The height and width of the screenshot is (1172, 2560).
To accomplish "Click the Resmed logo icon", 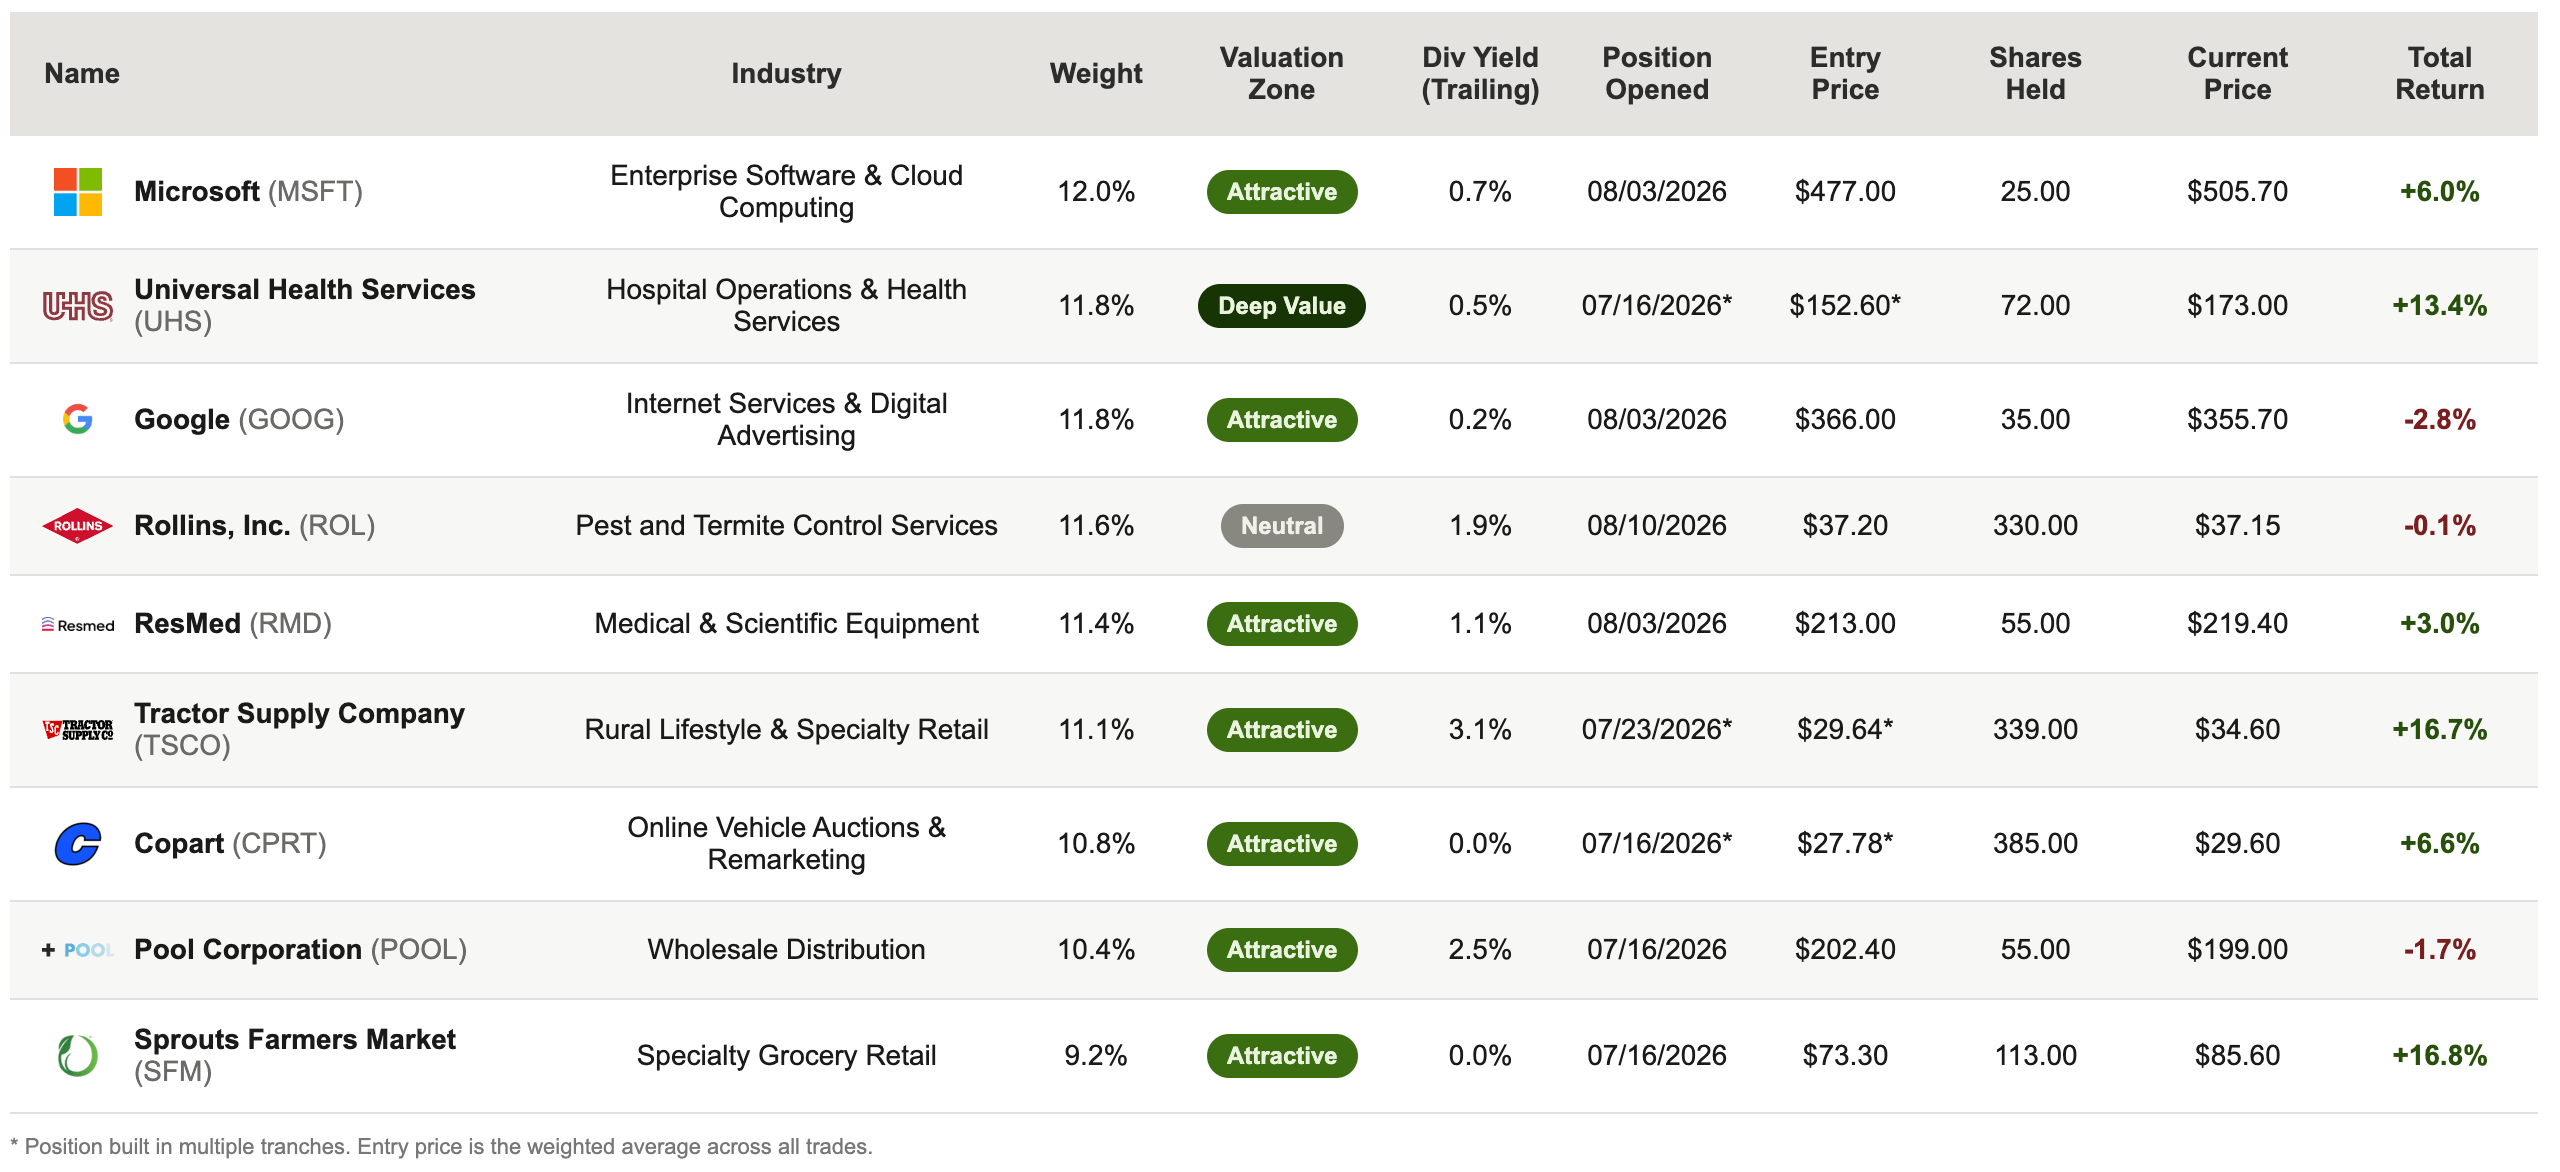I will click(x=78, y=625).
